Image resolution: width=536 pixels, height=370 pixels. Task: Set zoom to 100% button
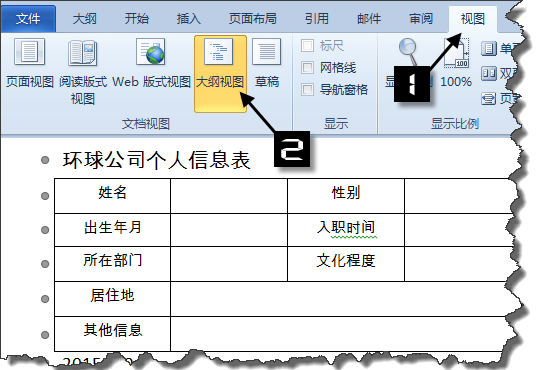(456, 63)
